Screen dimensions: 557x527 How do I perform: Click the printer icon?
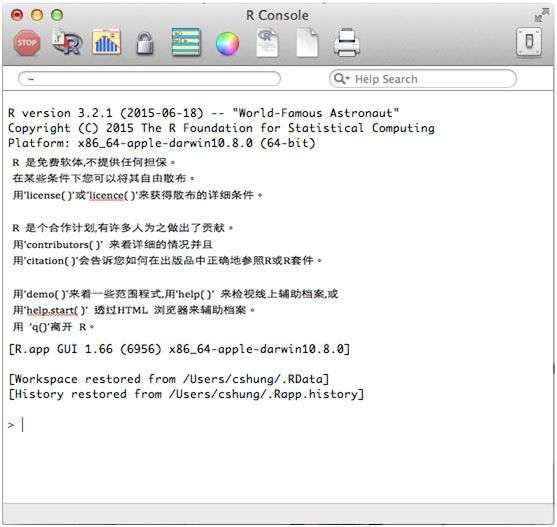(347, 43)
